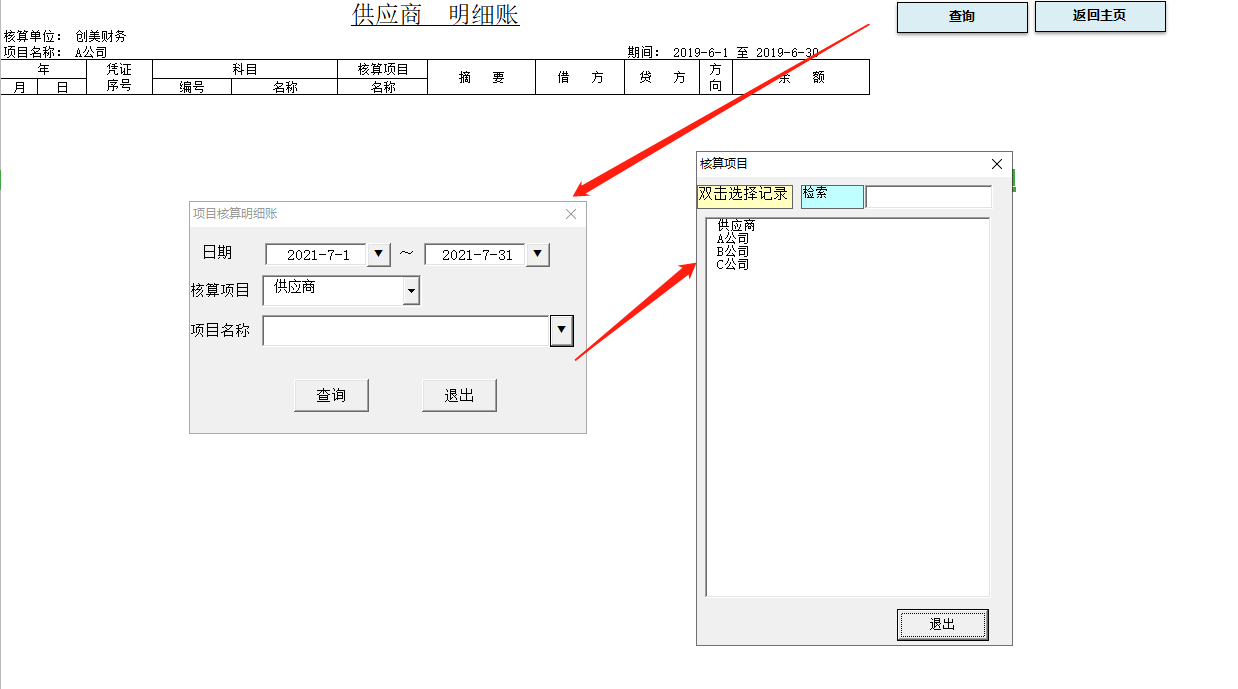Click the 供应商 明细账 title
This screenshot has height=689, width=1238.
click(435, 15)
